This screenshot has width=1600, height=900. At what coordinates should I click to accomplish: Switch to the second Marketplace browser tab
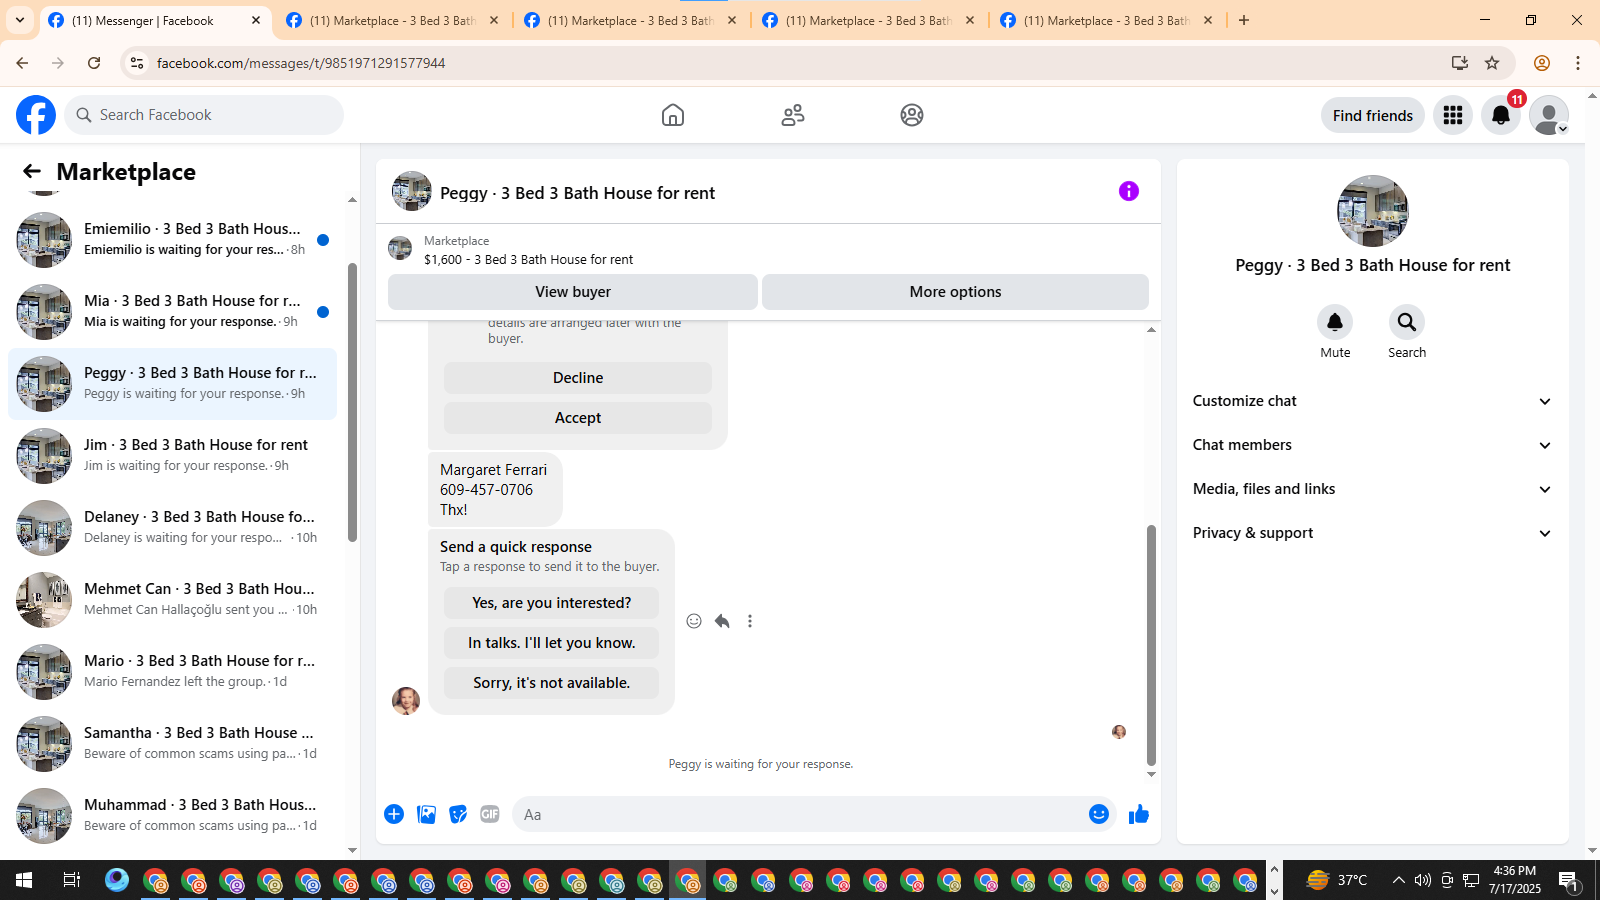point(630,20)
